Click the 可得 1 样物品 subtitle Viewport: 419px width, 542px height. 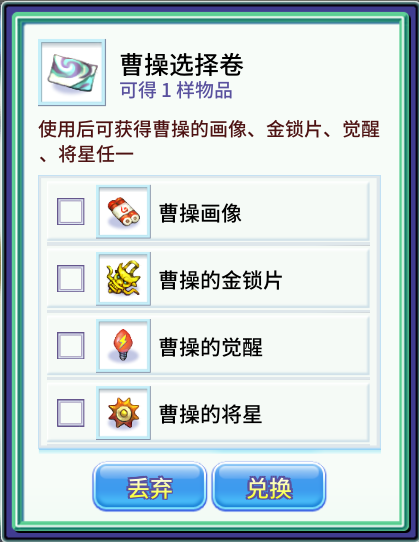176,90
